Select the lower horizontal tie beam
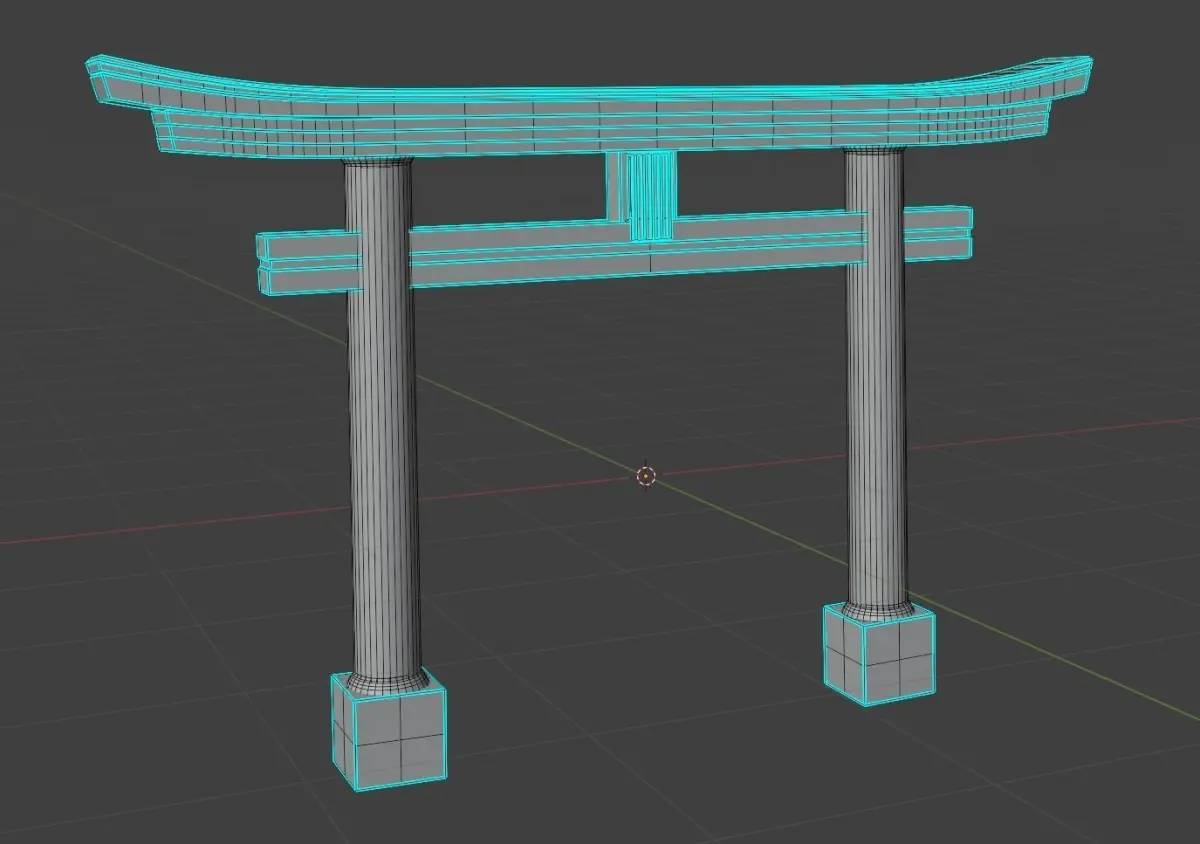 pos(614,251)
